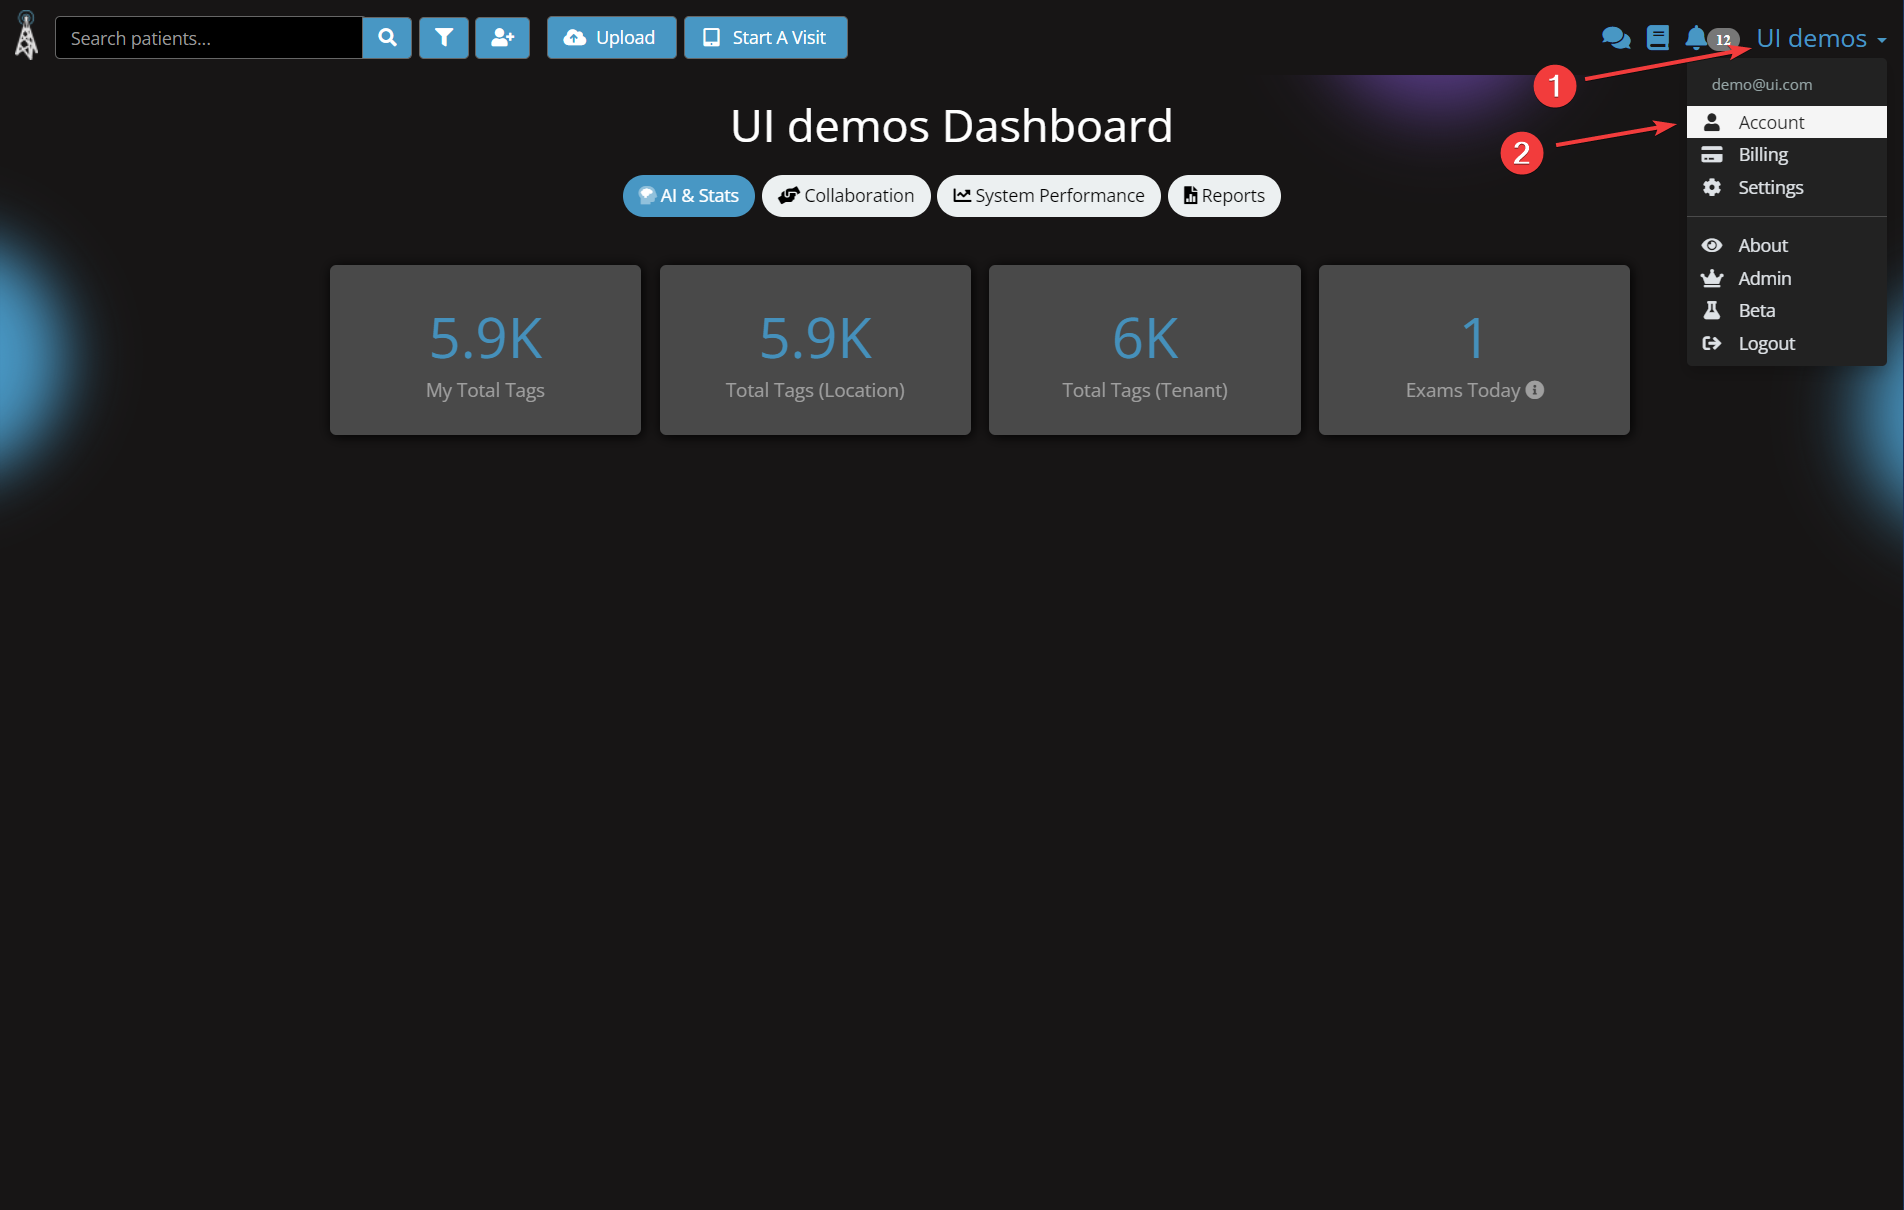Click the Exams Today card

tap(1474, 350)
